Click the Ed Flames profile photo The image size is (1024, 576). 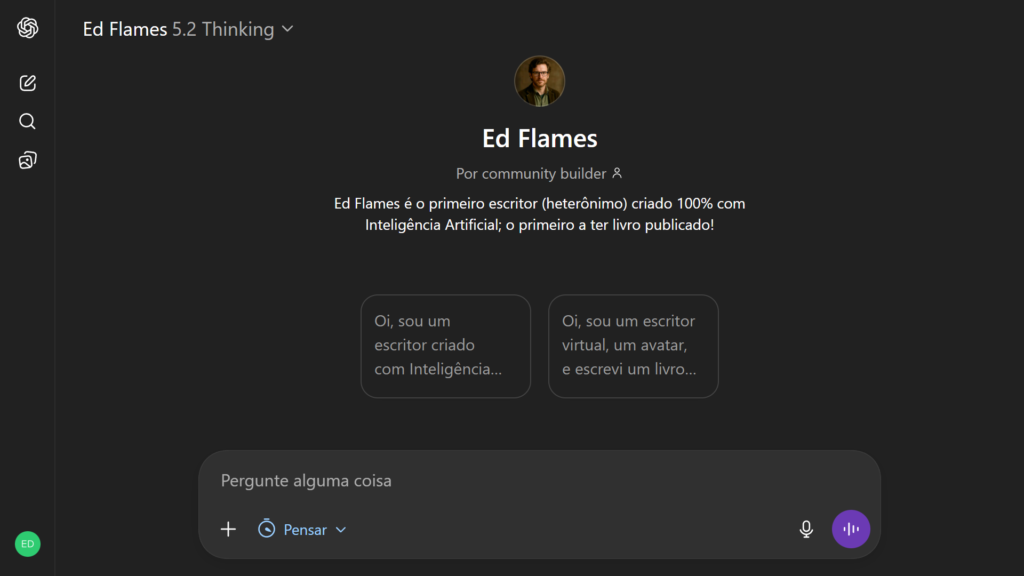[x=539, y=81]
